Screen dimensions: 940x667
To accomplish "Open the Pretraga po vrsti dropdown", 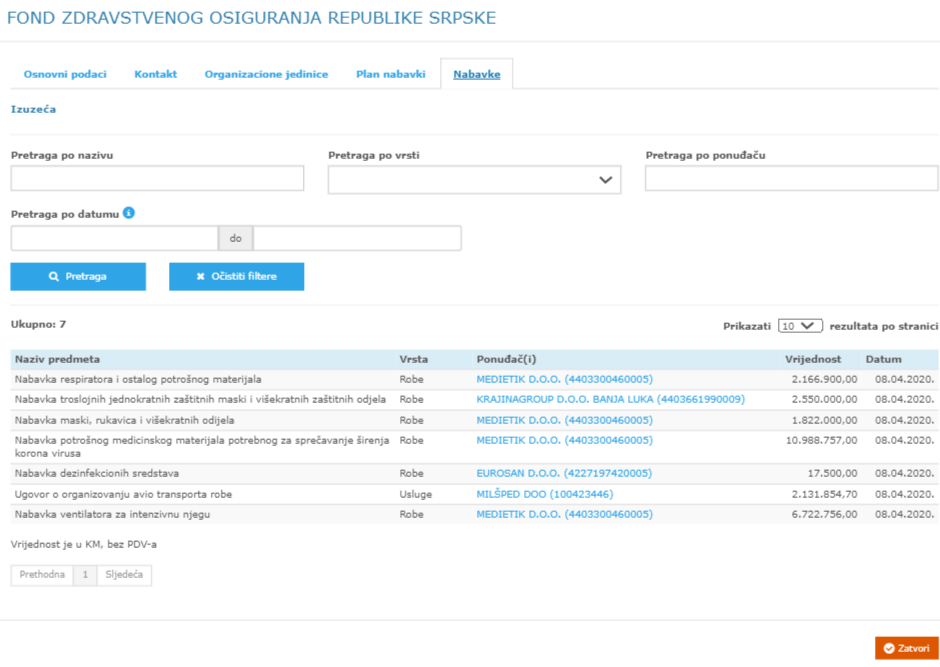I will pos(474,180).
